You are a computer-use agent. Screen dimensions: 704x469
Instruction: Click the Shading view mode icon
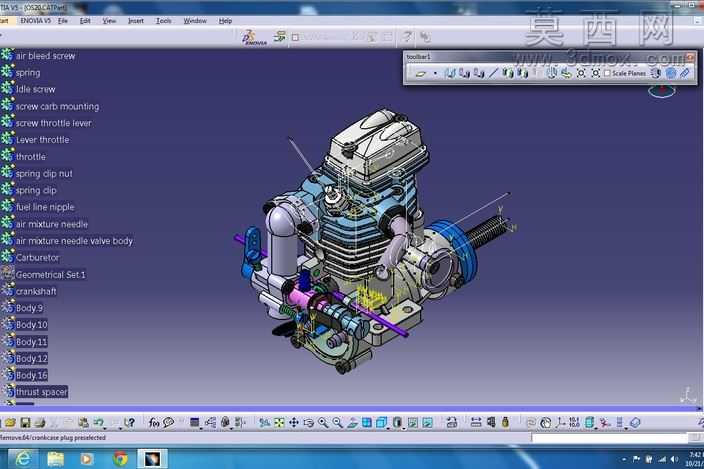pyautogui.click(x=397, y=422)
